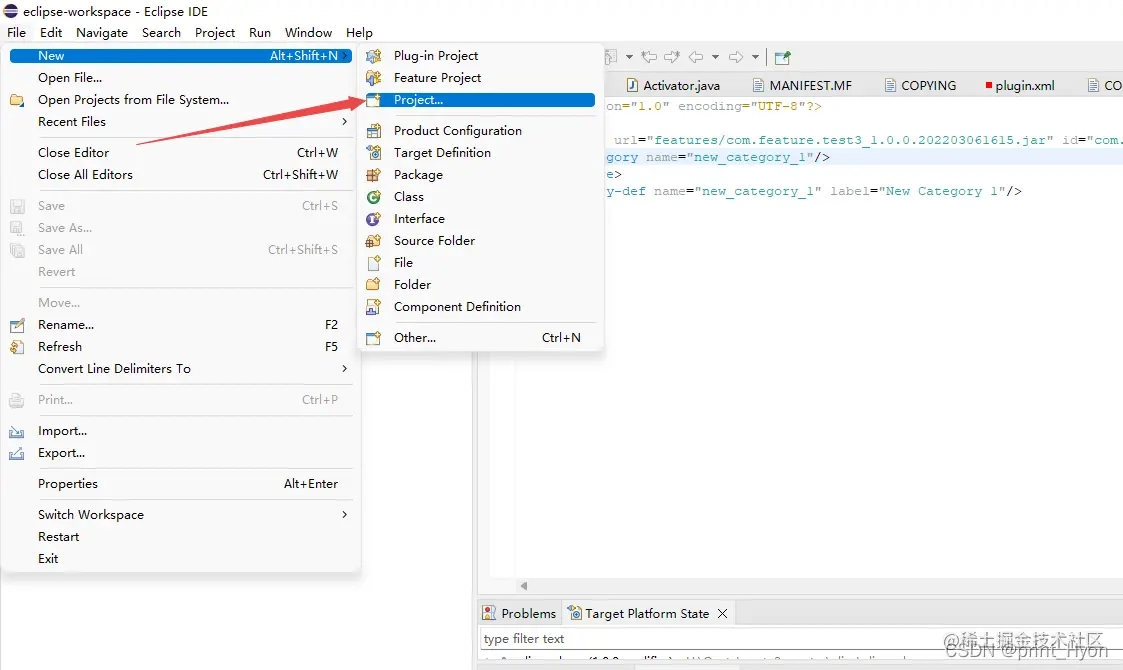
Task: Click the Problems view icon
Action: pyautogui.click(x=489, y=613)
